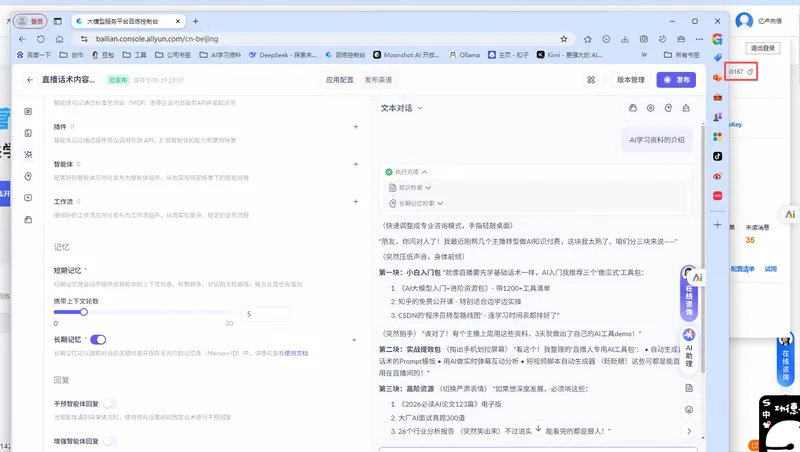Switch to the 应用配置 tab
The width and height of the screenshot is (800, 452).
tap(339, 80)
